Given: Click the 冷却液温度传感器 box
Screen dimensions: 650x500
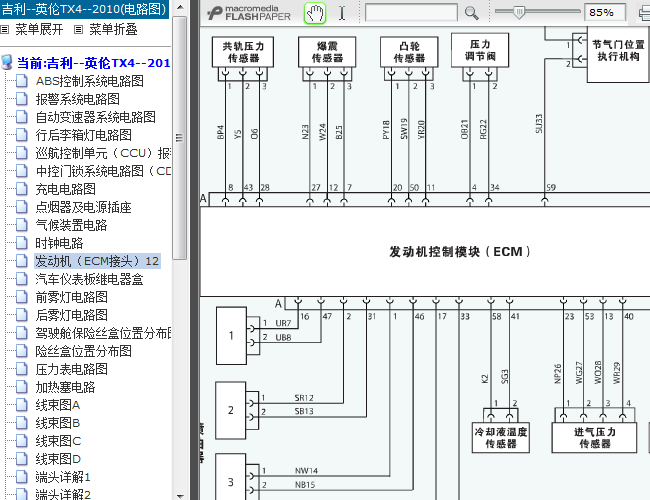Looking at the screenshot, I should point(501,437).
